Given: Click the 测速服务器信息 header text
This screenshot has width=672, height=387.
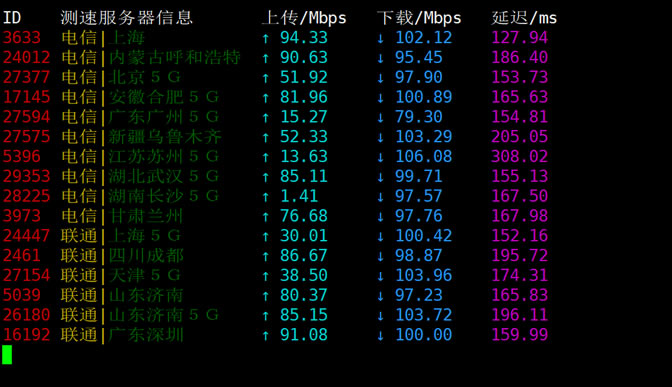Looking at the screenshot, I should pos(126,18).
